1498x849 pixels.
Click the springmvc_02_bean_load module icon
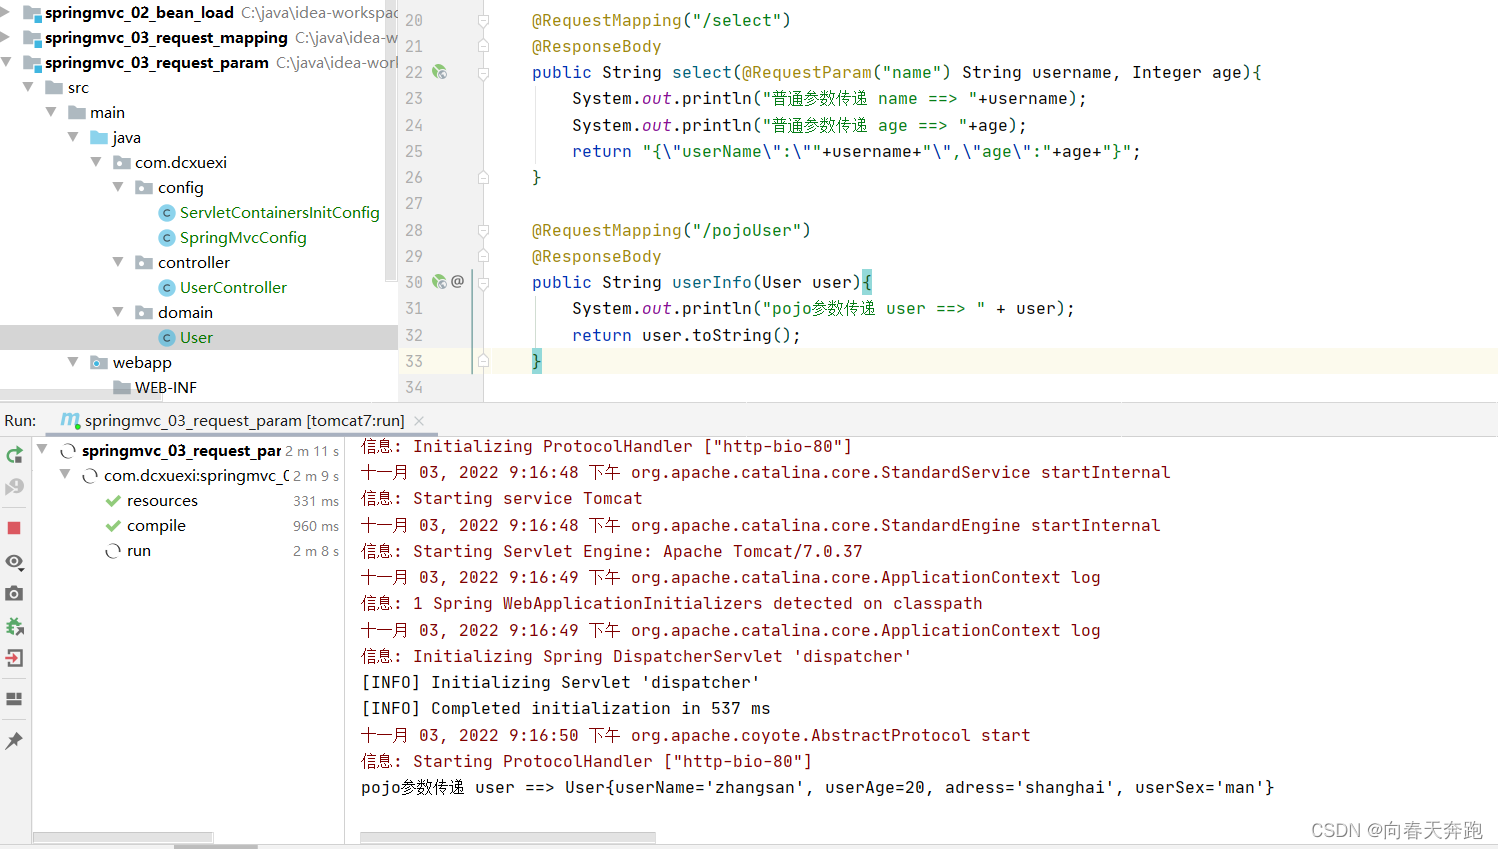click(x=31, y=13)
